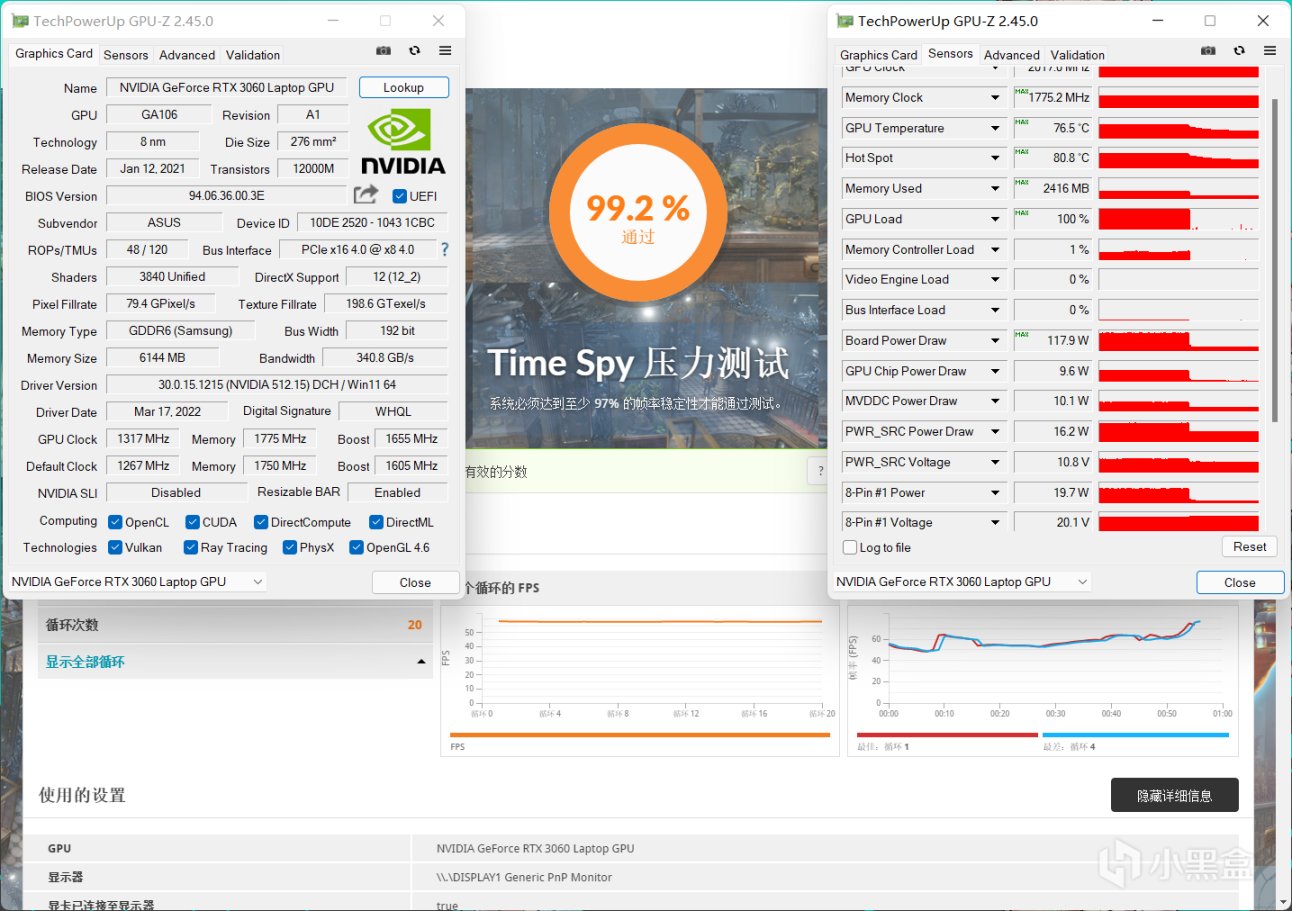Toggle the DirectML checkbox
Viewport: 1292px width, 911px height.
coord(376,522)
